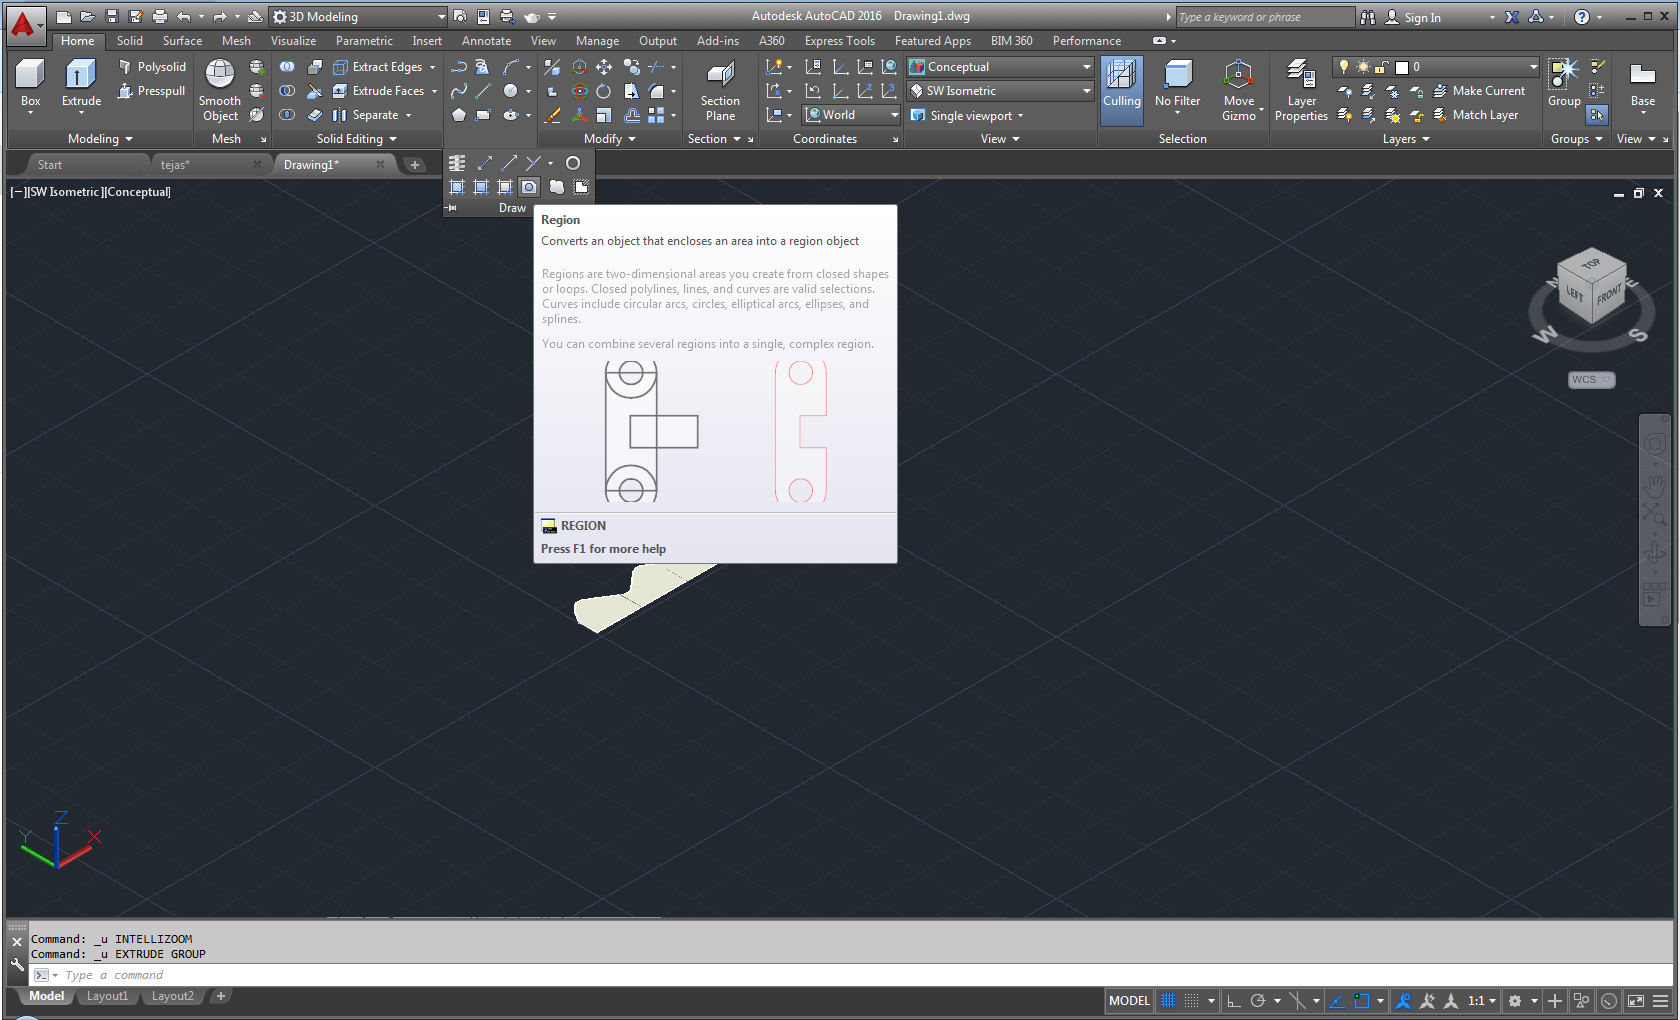Select the Polygon draw tool

(459, 115)
